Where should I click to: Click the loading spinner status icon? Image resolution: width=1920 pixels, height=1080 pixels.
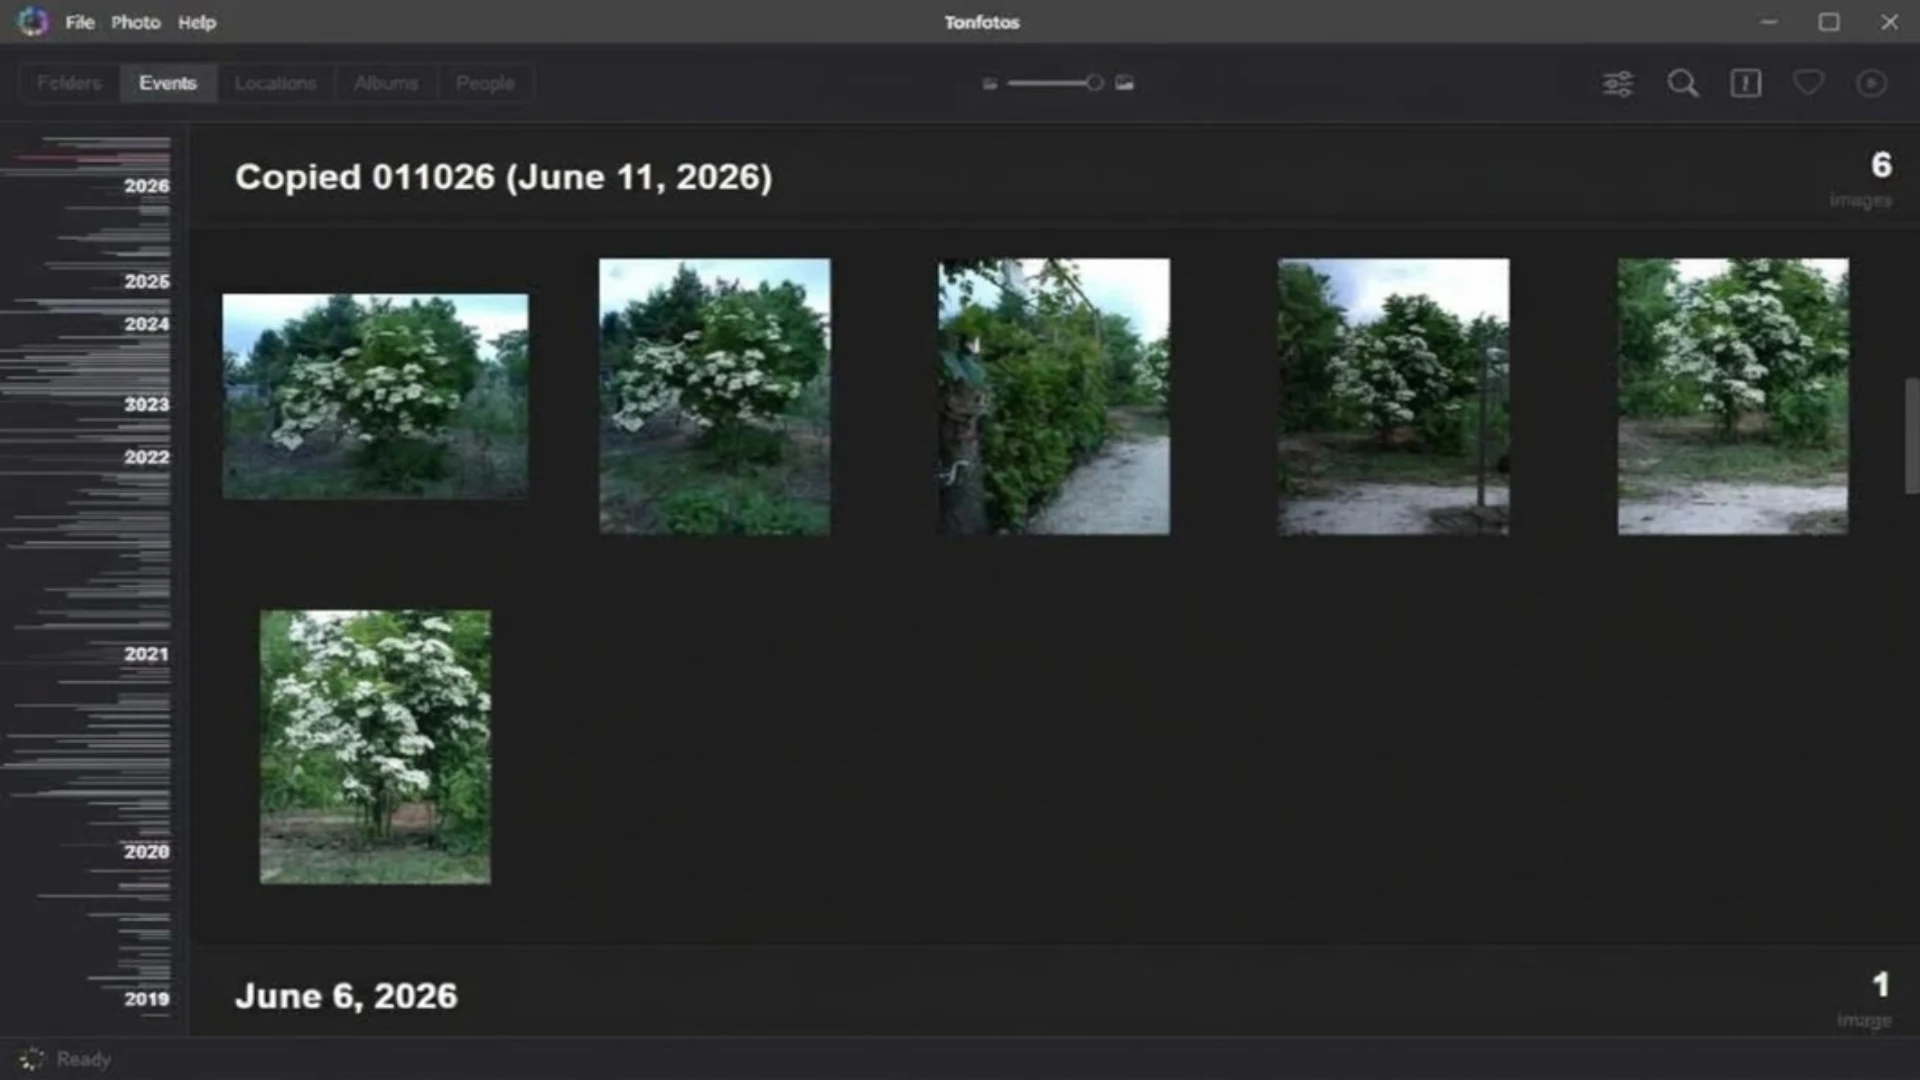pyautogui.click(x=32, y=1059)
